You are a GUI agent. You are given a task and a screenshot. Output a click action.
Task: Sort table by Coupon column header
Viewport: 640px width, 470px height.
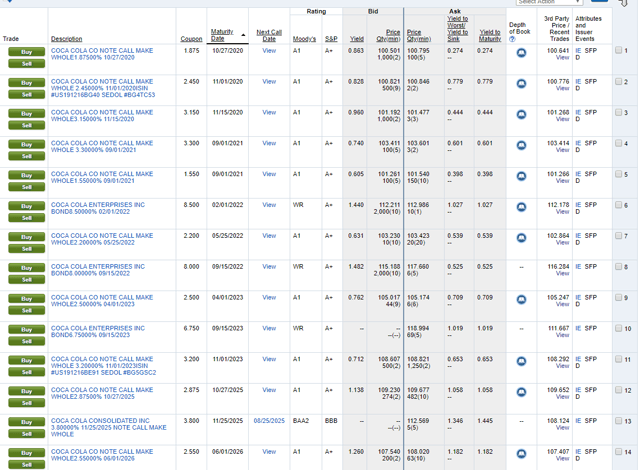point(191,39)
